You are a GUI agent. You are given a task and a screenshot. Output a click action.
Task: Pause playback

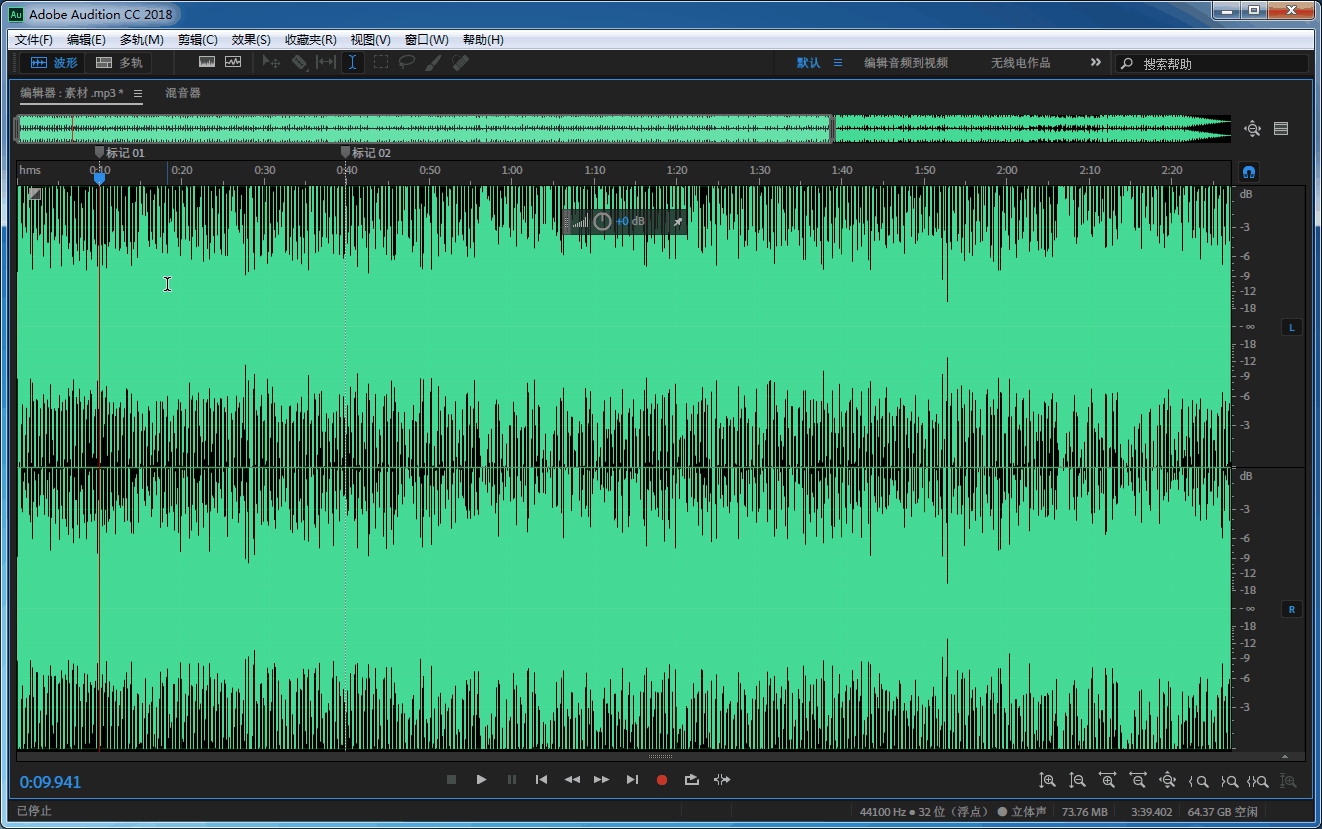511,780
